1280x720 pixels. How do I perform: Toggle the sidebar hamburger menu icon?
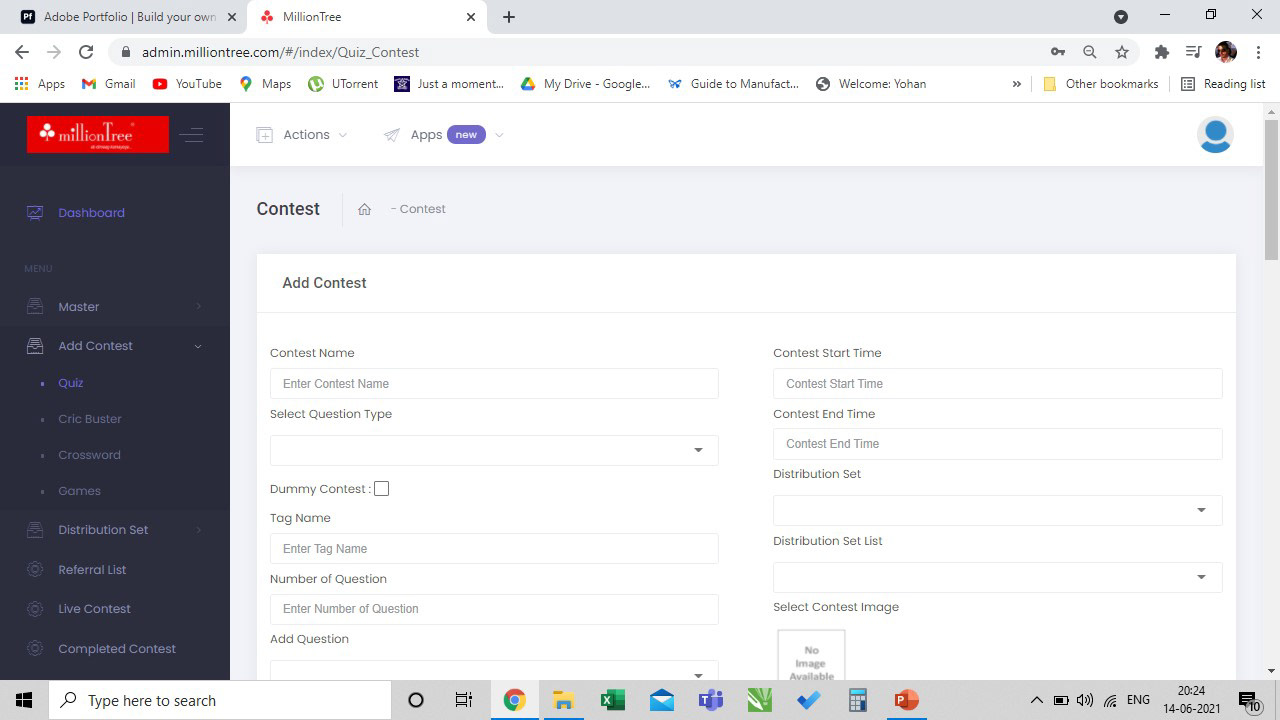193,135
